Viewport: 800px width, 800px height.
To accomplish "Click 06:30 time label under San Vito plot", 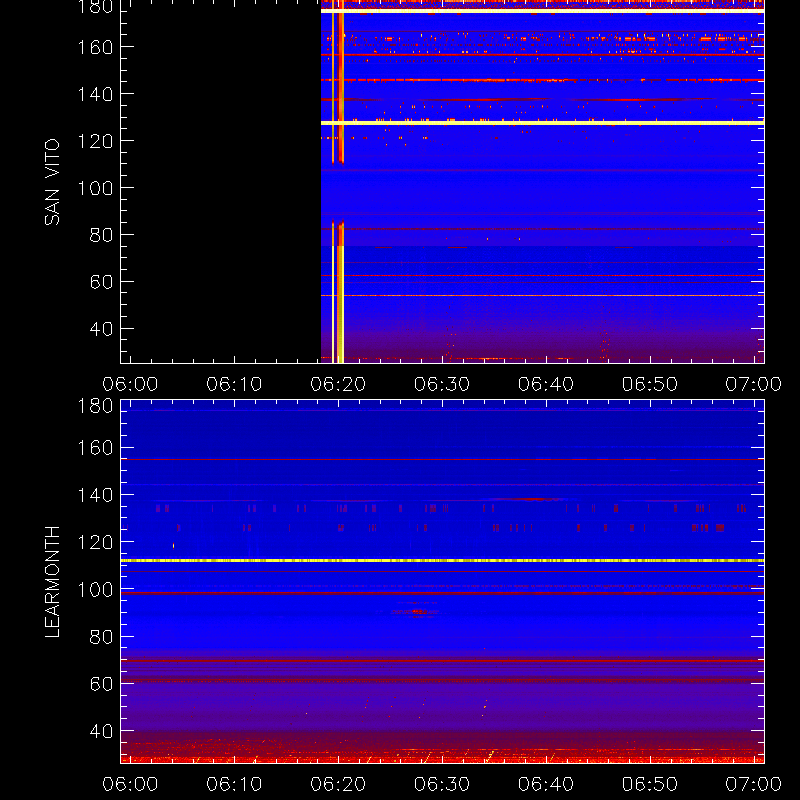I will [442, 384].
